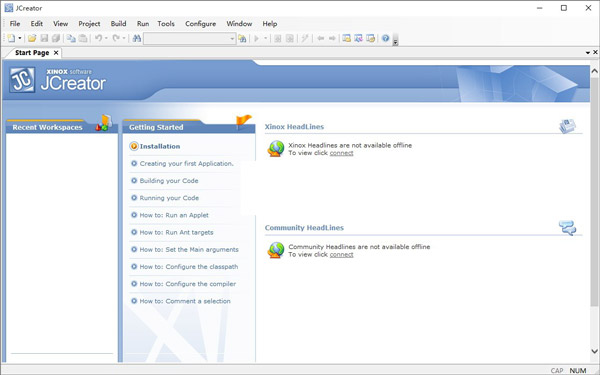
Task: Click the Save All toolbar icon
Action: click(x=56, y=38)
